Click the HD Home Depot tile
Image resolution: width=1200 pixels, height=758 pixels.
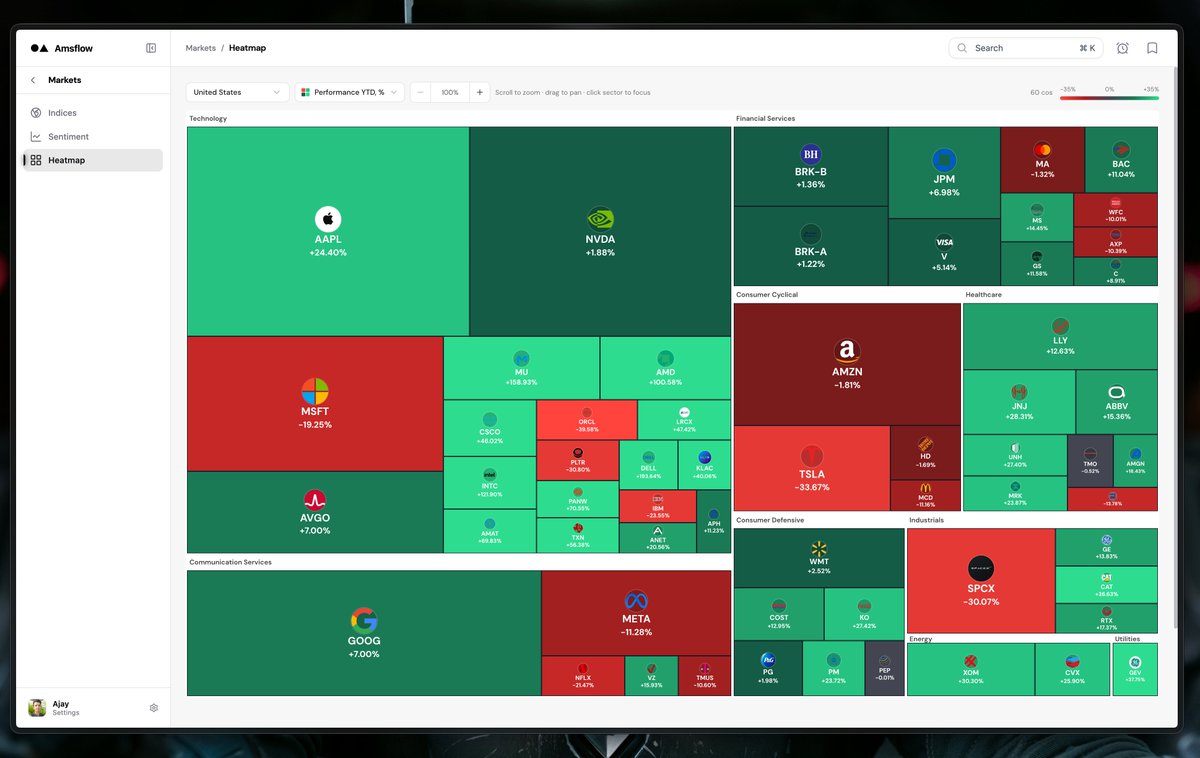(925, 453)
